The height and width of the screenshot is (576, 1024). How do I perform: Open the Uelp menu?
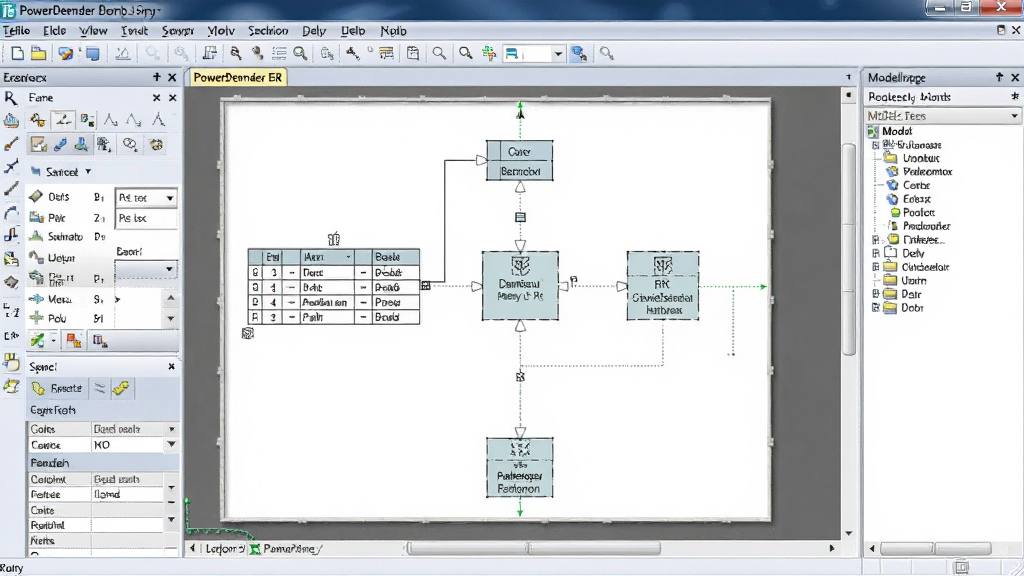pos(353,31)
